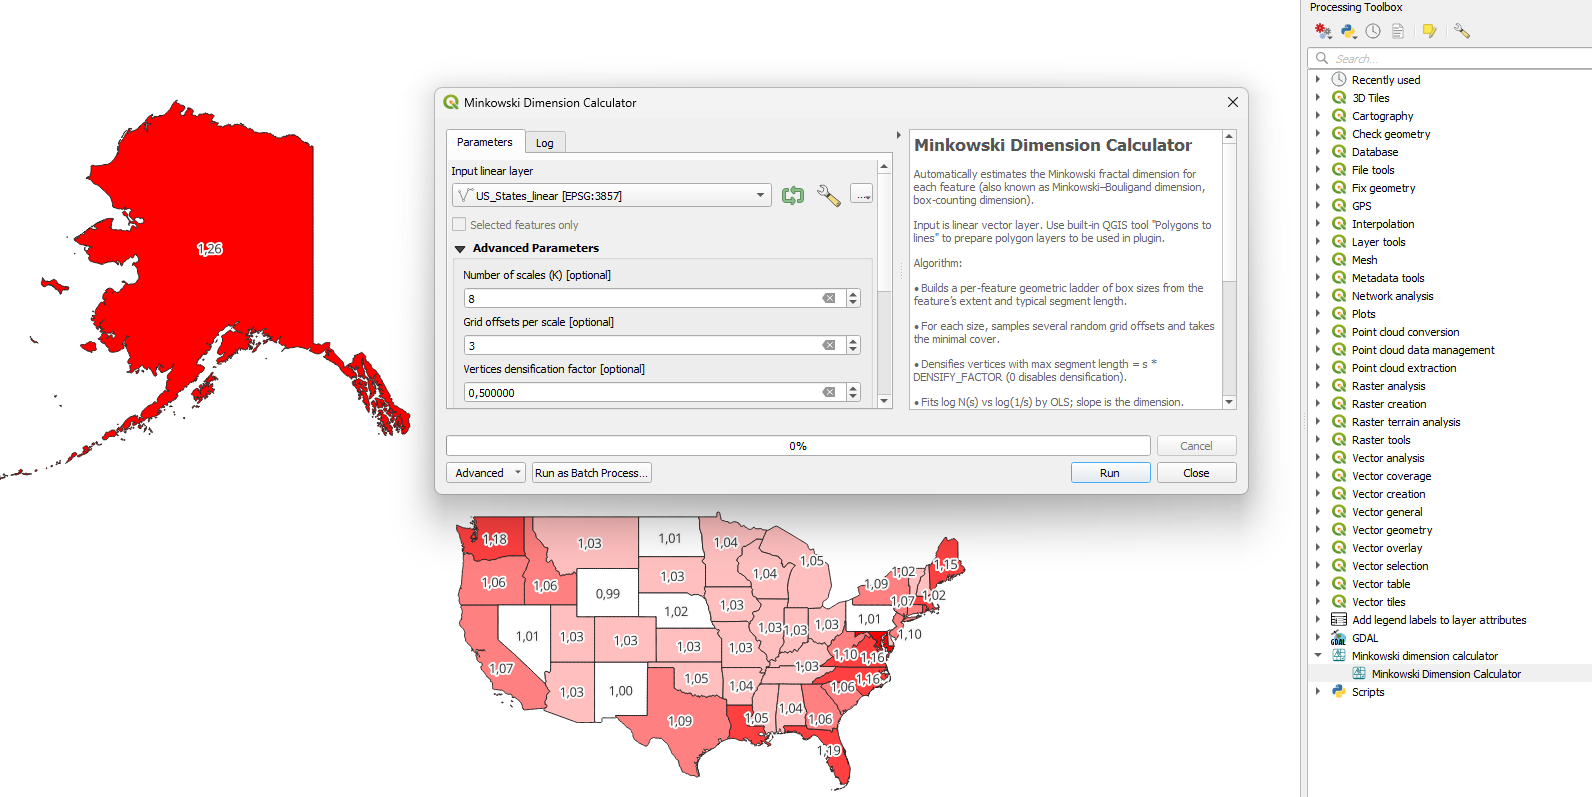Select the Parameters tab

[x=484, y=142]
